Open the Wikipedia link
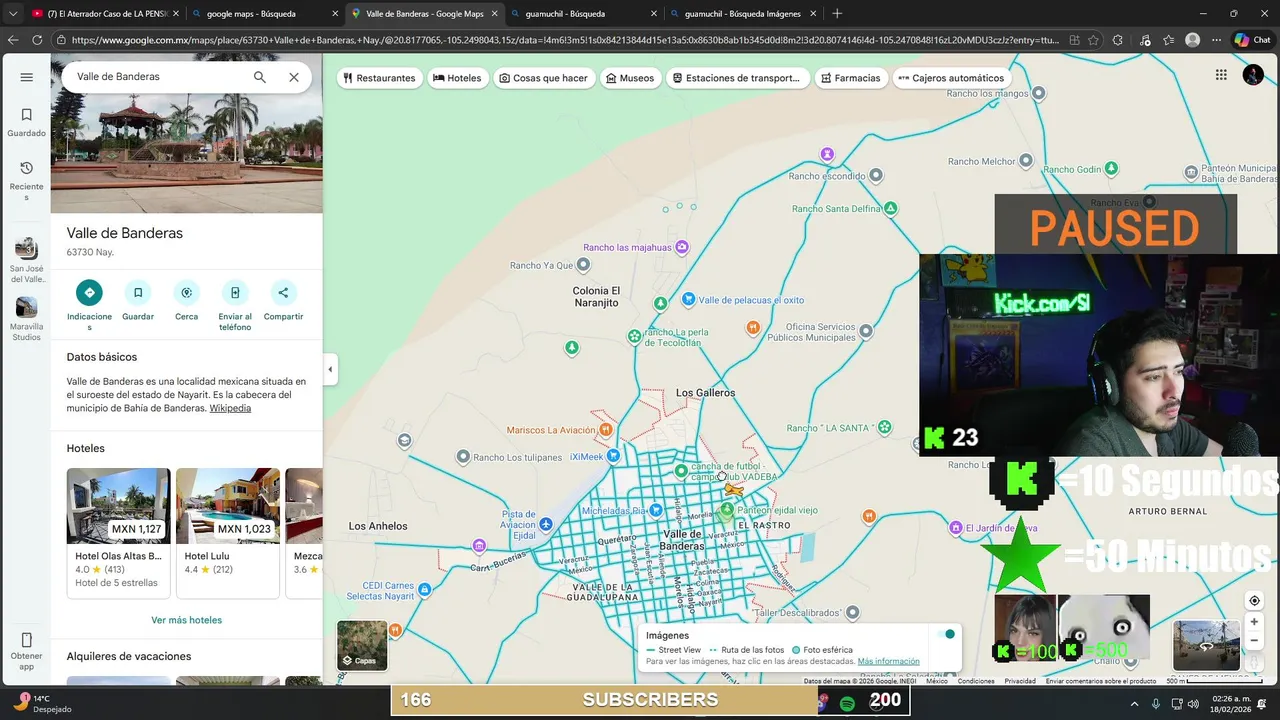 tap(230, 408)
